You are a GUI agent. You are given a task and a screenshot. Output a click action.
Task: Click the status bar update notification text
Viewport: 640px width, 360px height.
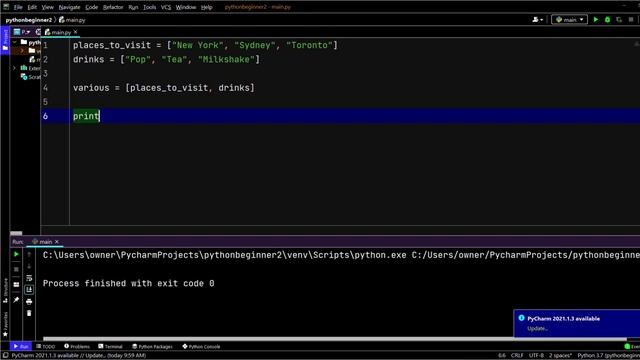pos(78,356)
